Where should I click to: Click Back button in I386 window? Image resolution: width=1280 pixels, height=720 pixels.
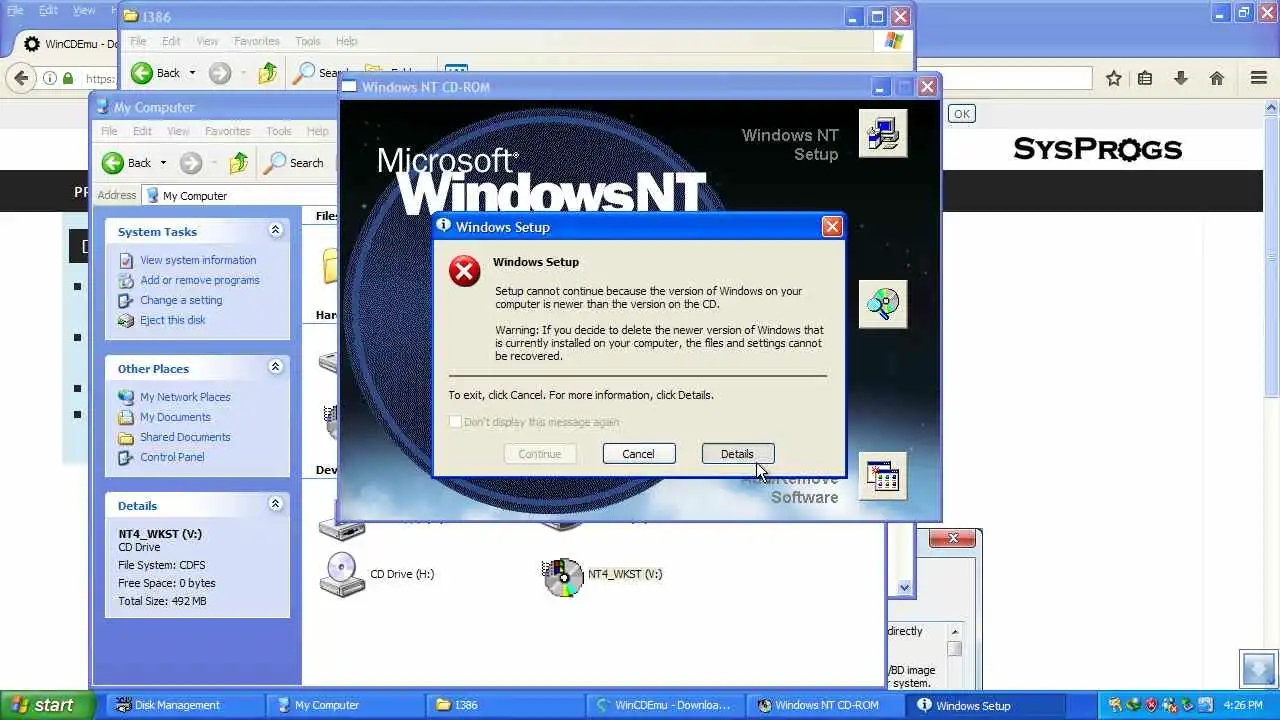pyautogui.click(x=156, y=73)
